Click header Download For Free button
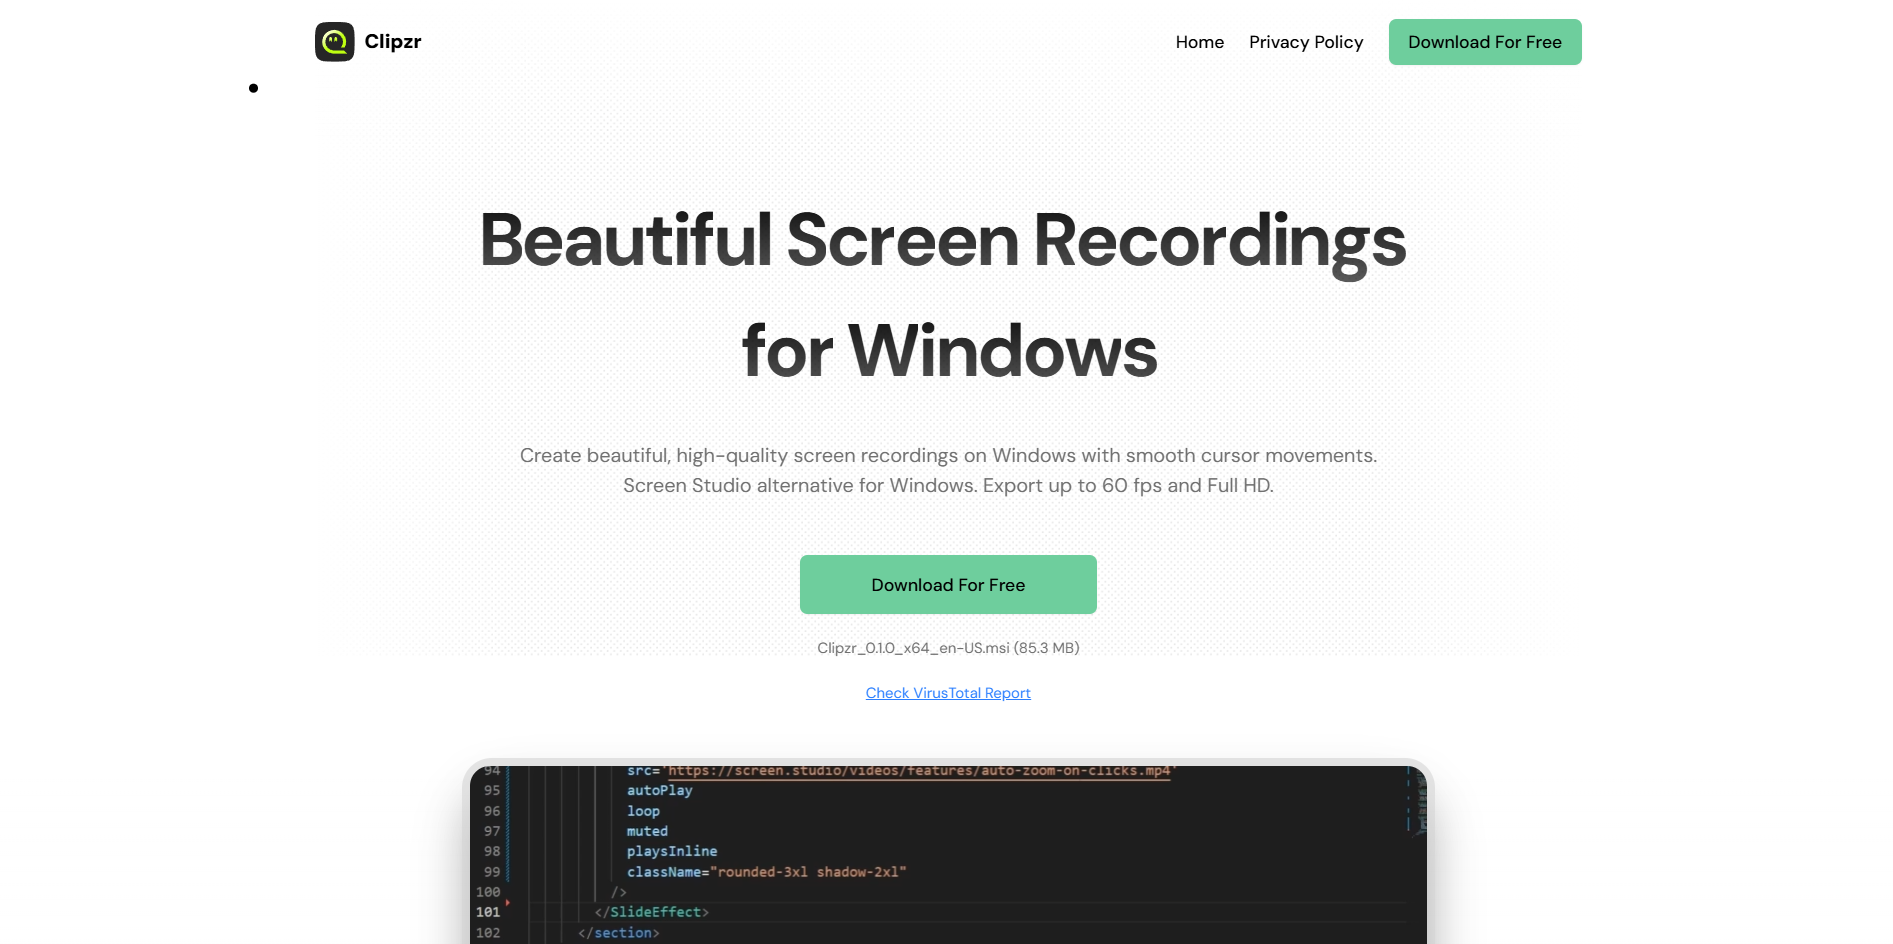This screenshot has width=1893, height=944. coord(1485,42)
